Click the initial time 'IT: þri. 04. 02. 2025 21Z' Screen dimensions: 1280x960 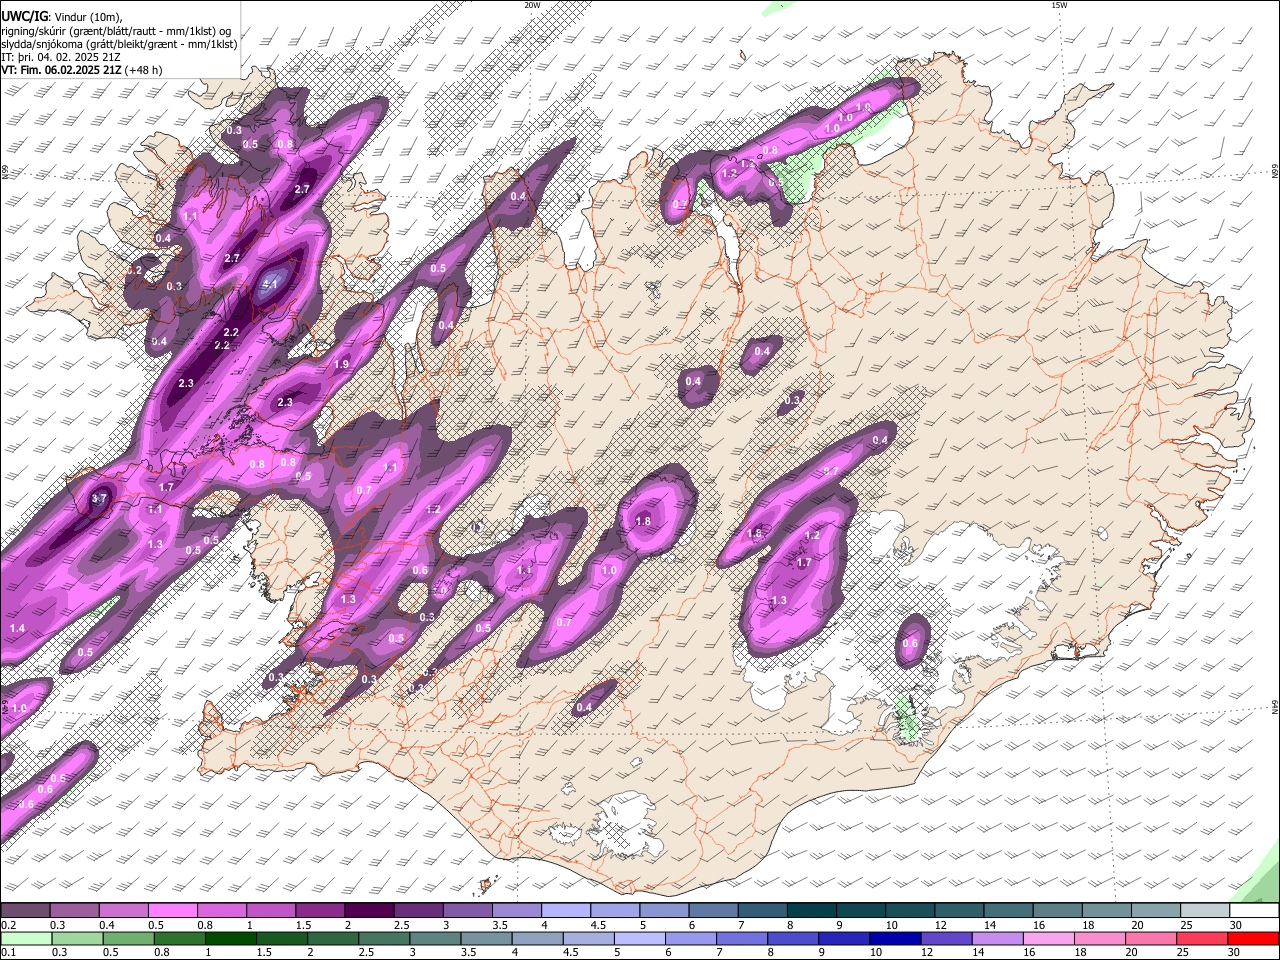61,57
